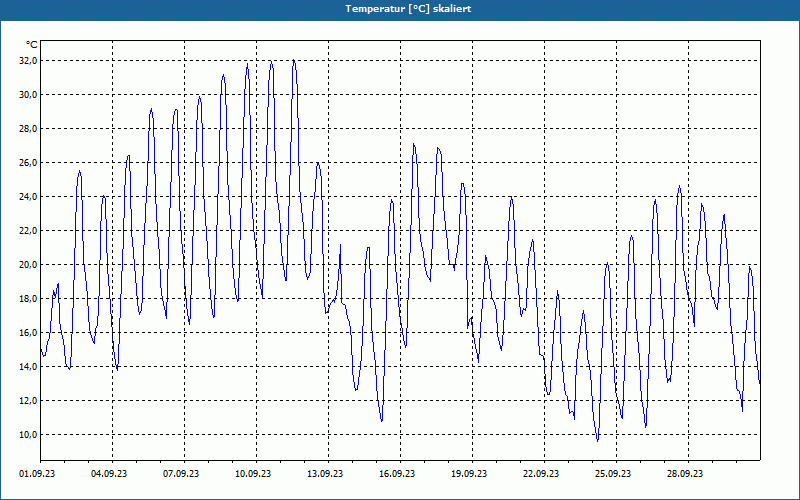Click the 26,0 y-axis label

click(x=28, y=163)
